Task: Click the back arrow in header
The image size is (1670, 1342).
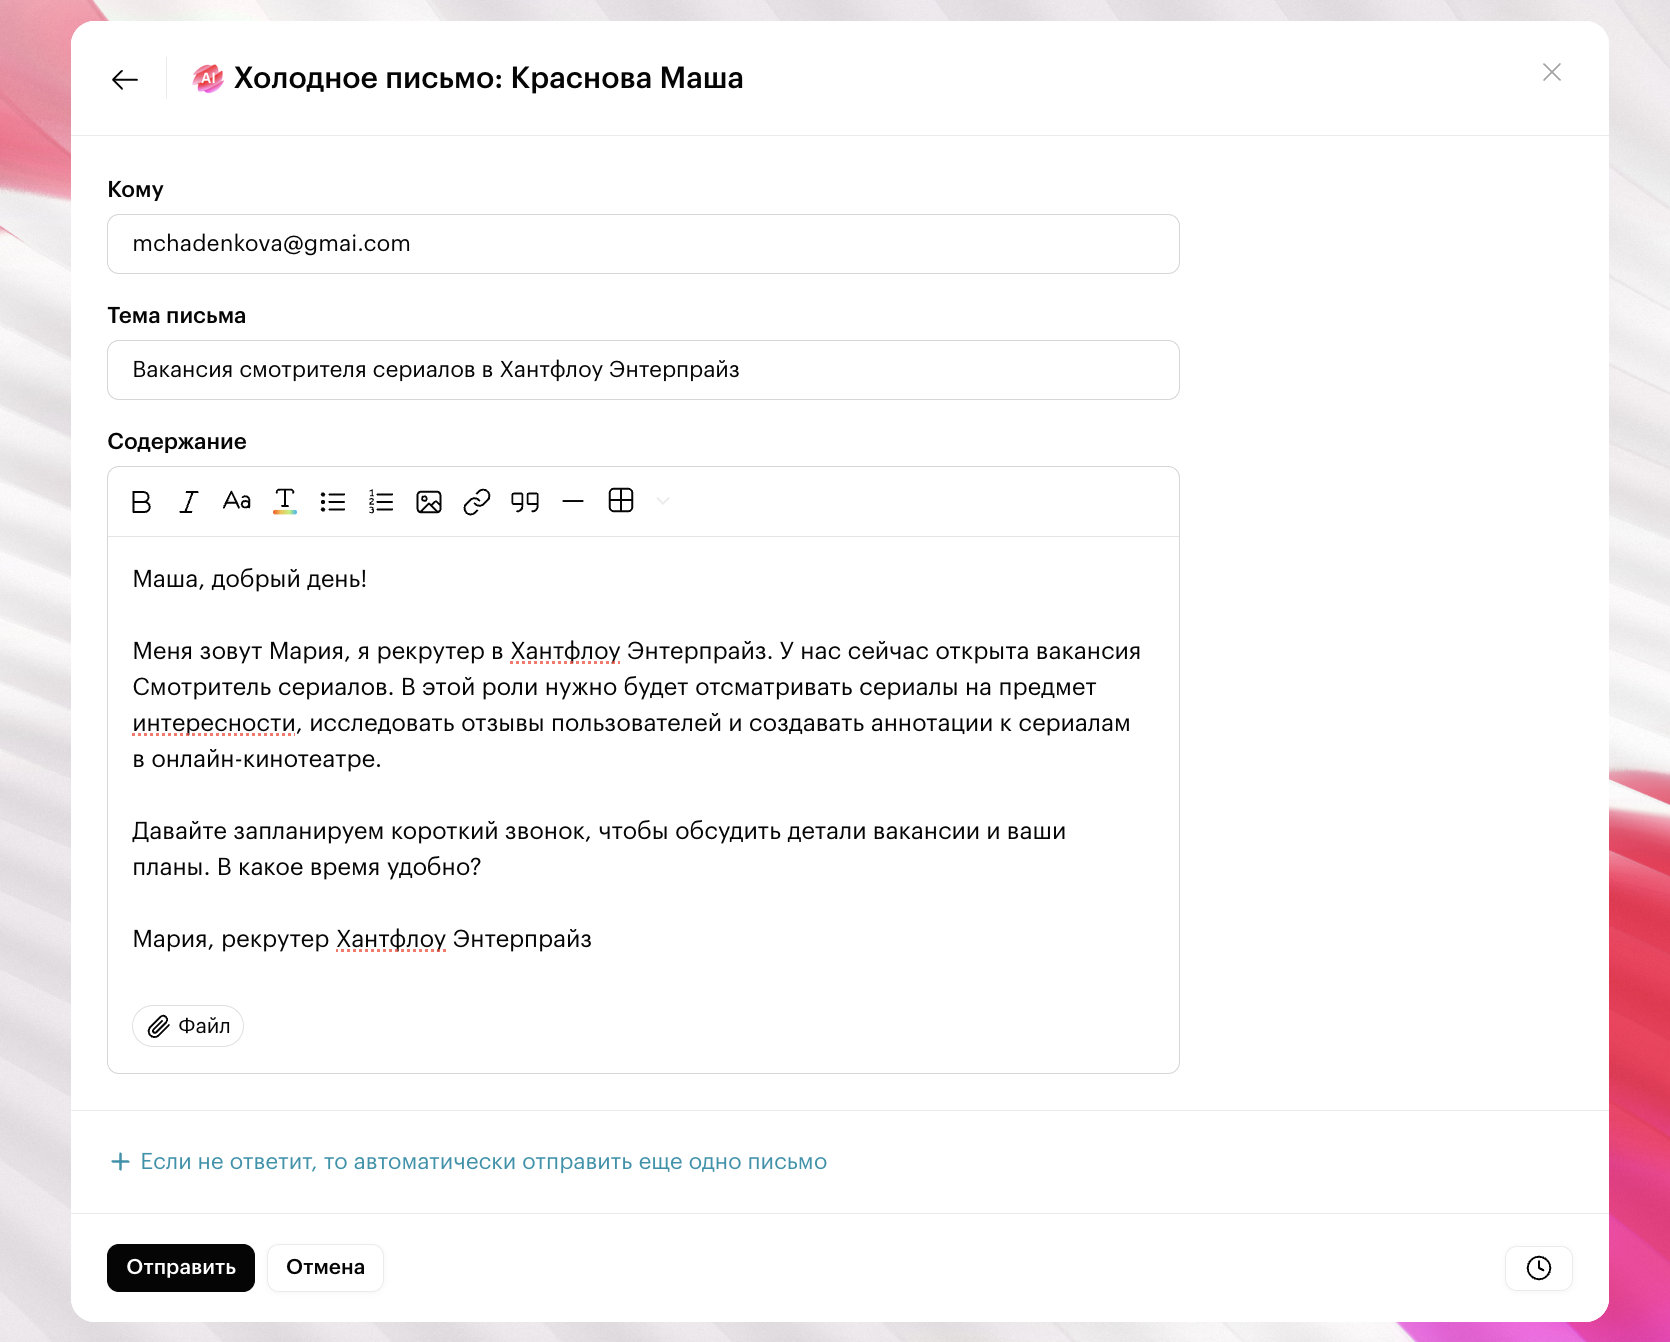Action: [125, 80]
